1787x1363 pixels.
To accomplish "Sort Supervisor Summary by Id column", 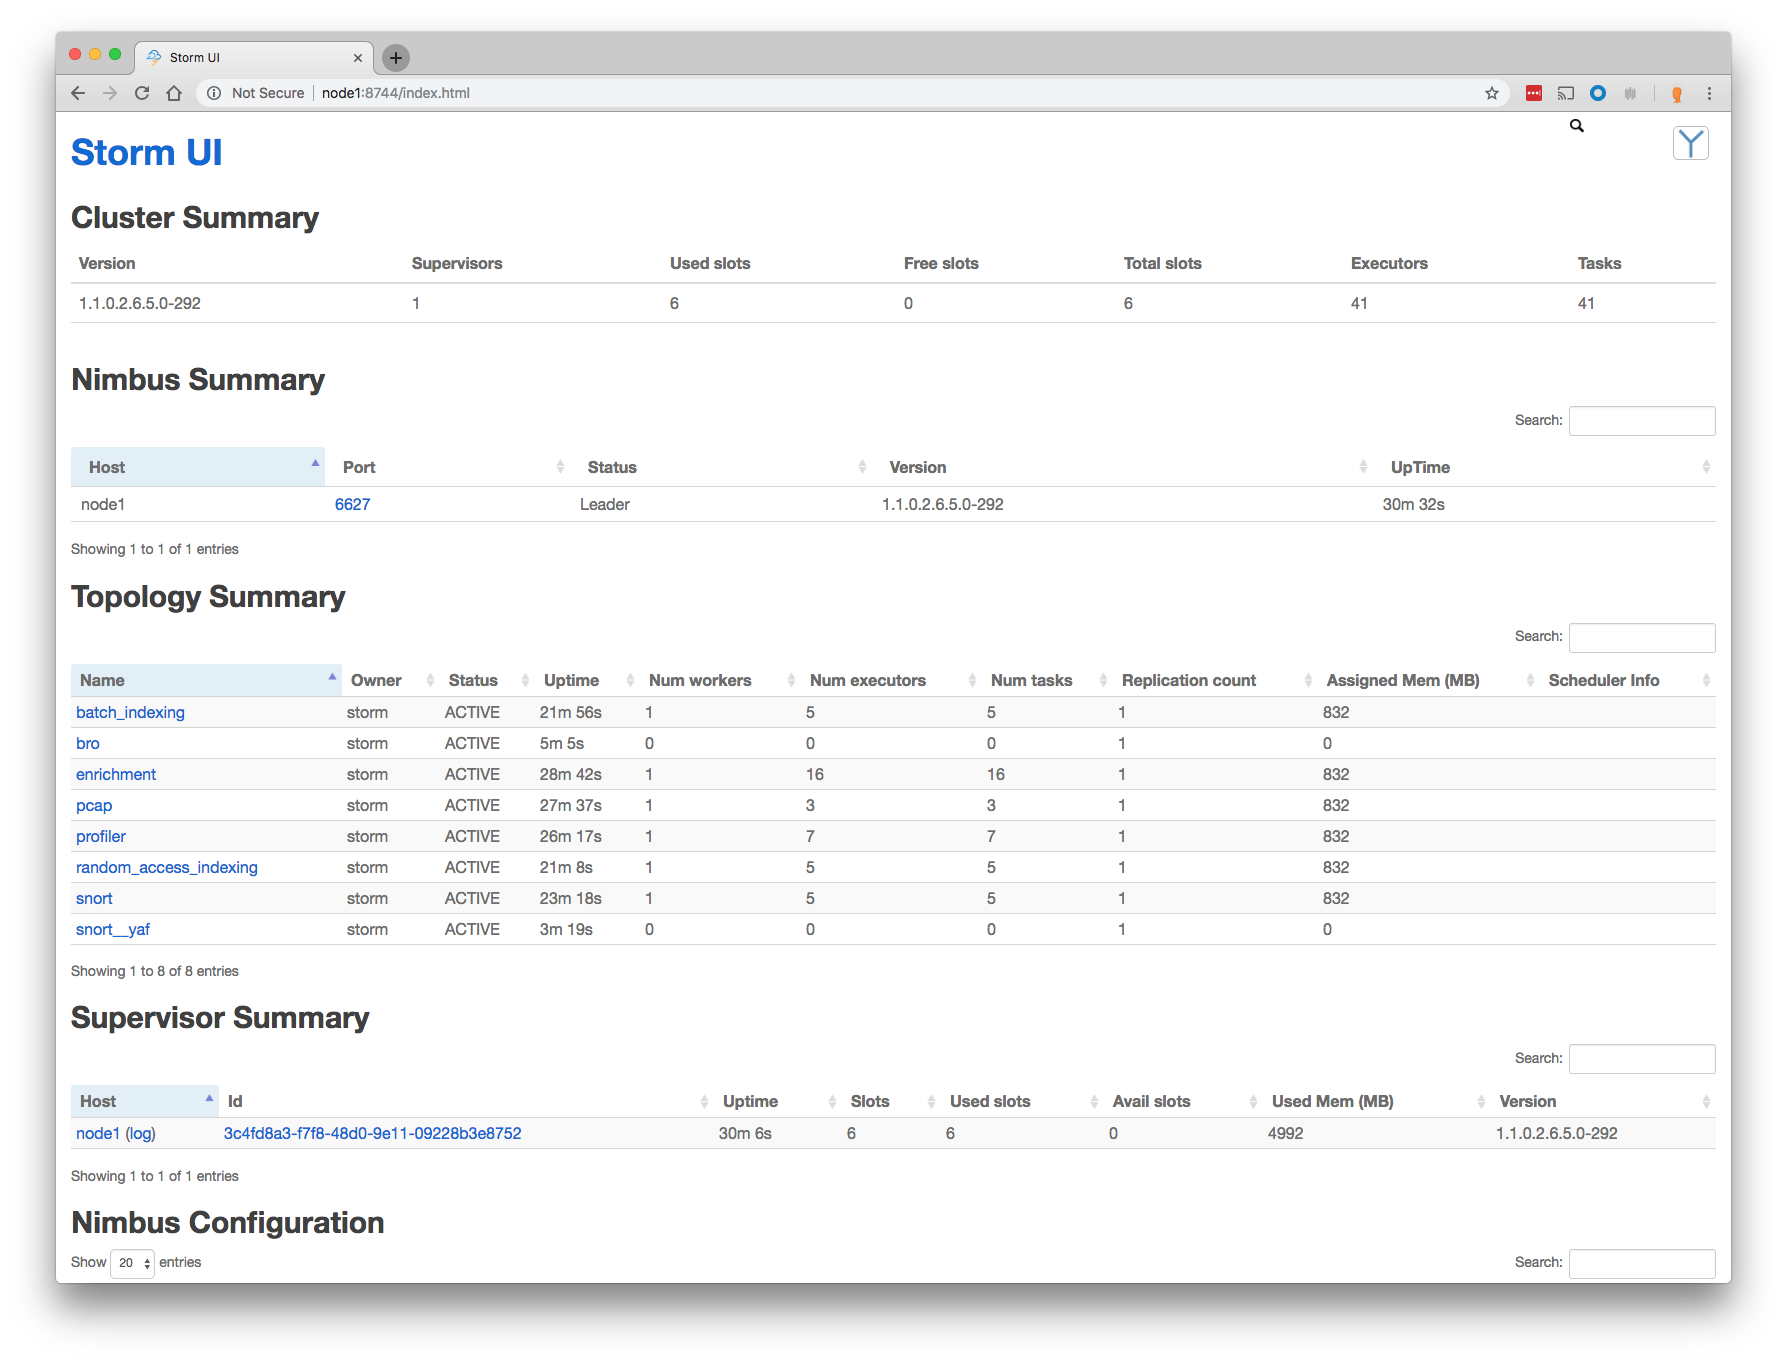I will pos(466,1101).
